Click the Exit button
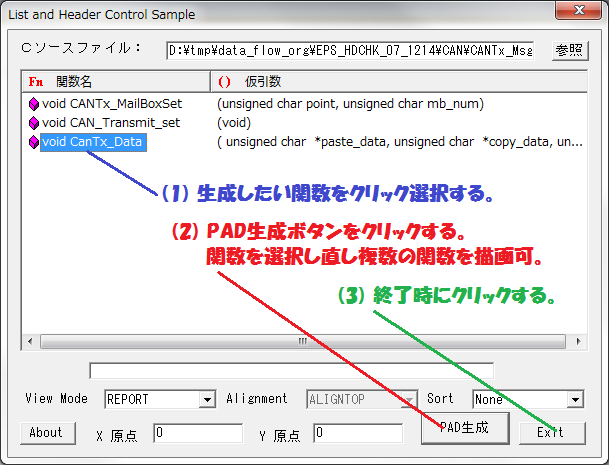Screen dimensions: 609x465 click(552, 432)
